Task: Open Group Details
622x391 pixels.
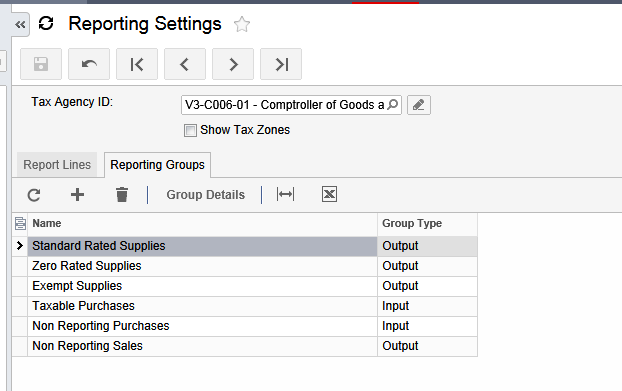Action: click(205, 195)
